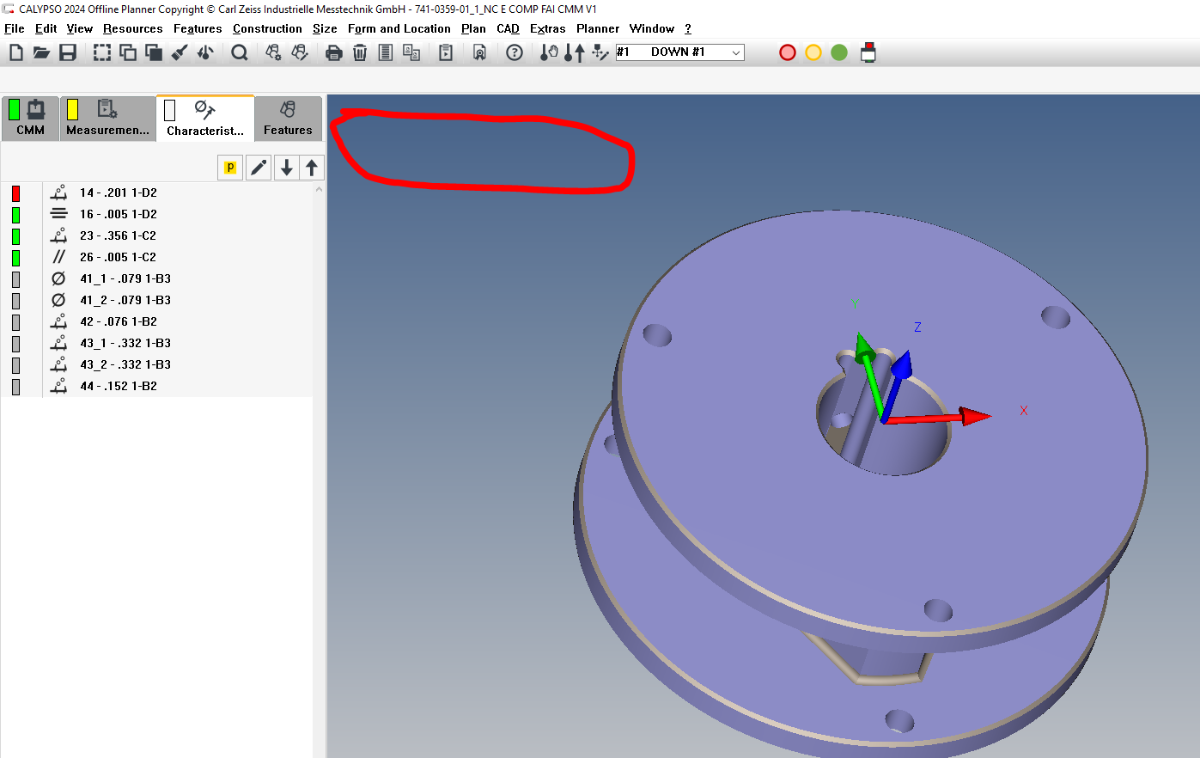Open help with the question mark icon
The width and height of the screenshot is (1200, 758).
point(514,53)
